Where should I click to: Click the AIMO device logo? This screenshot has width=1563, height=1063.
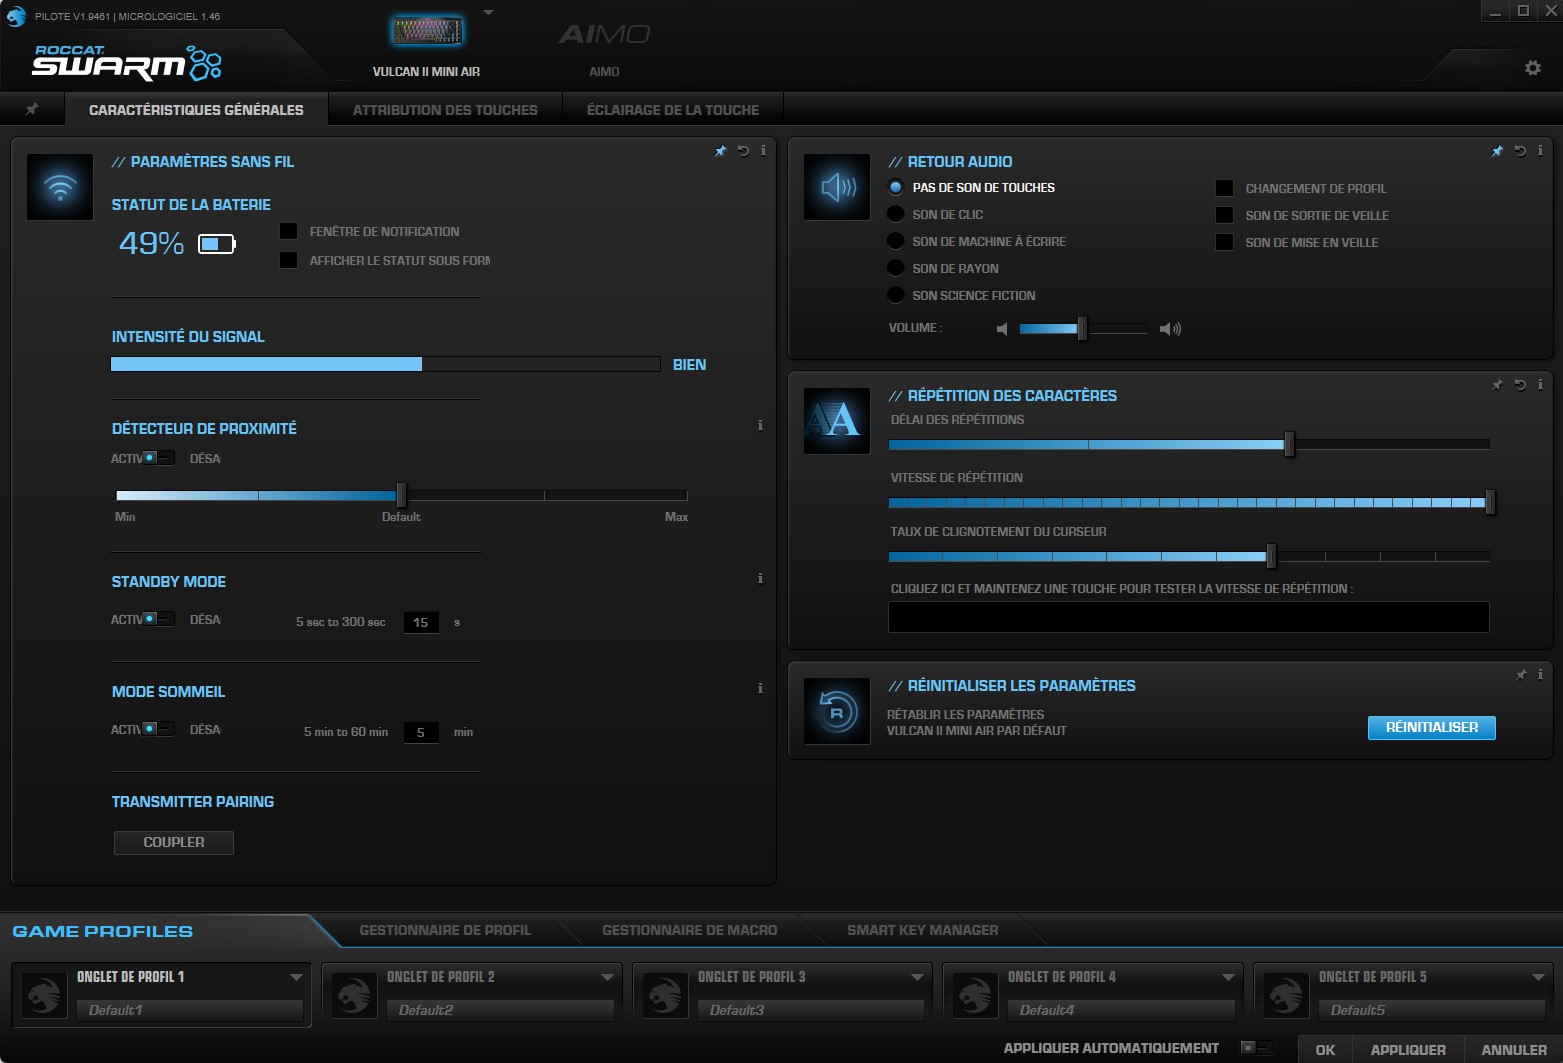coord(604,35)
